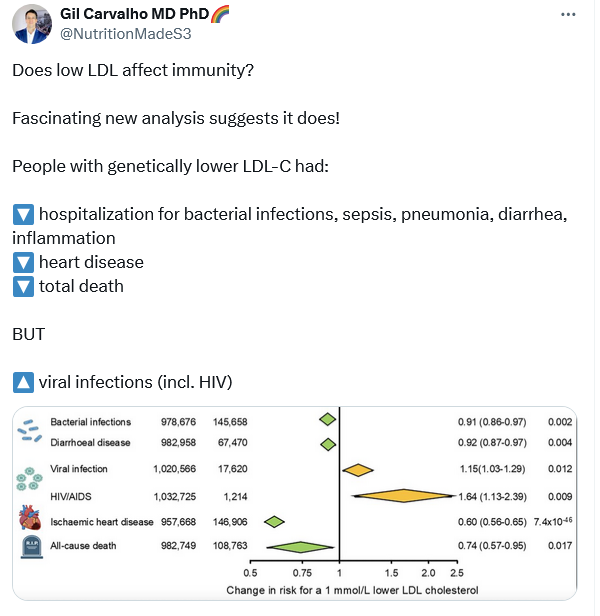This screenshot has width=600, height=616.
Task: Click the down-arrow emoji before 'hospitalization'
Action: pyautogui.click(x=23, y=214)
